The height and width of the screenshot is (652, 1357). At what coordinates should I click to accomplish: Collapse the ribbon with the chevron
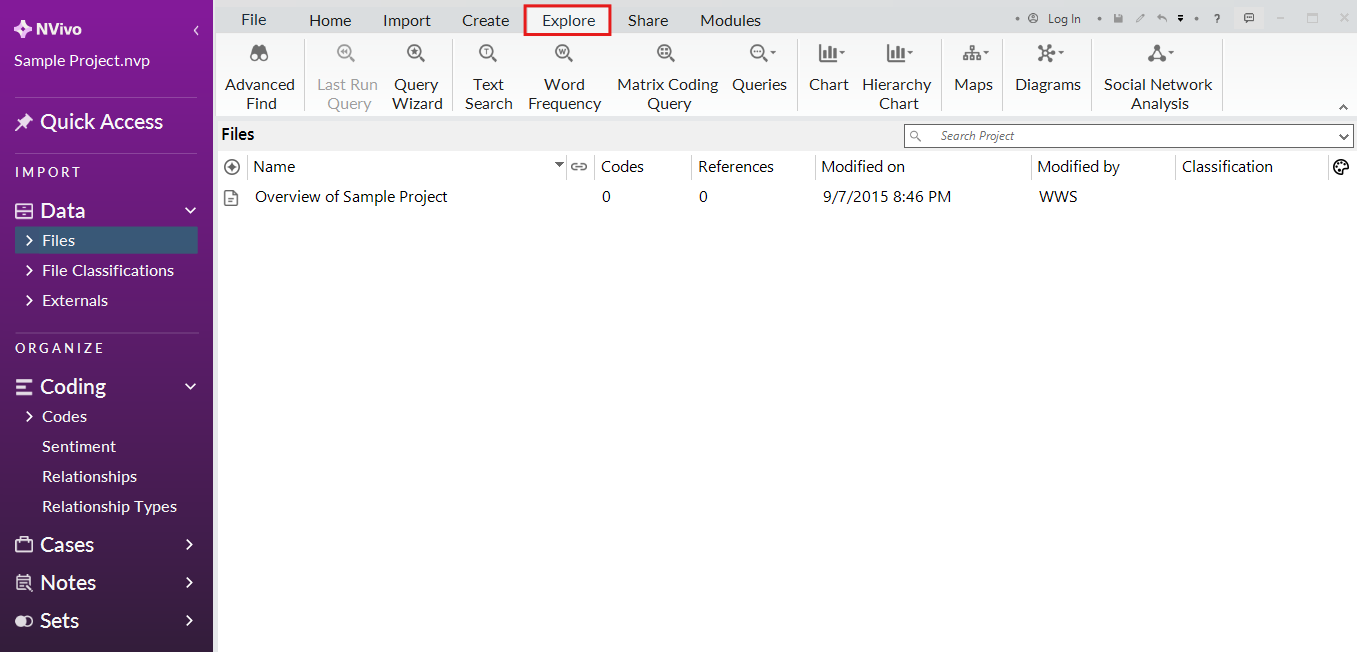1343,107
